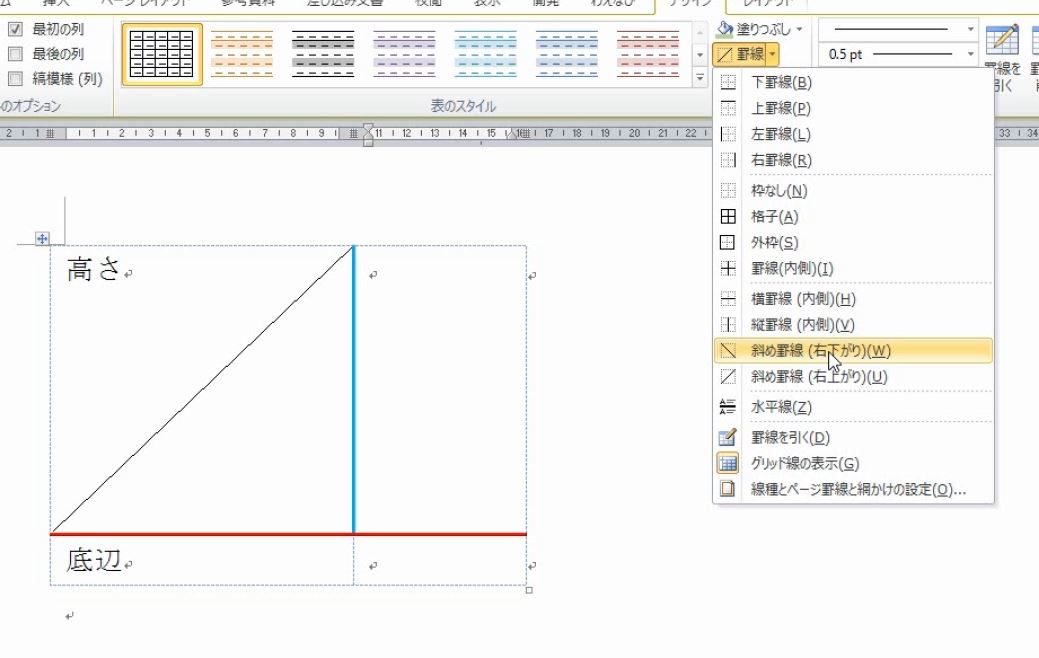
Task: Select the Draw Table (罫線を引く) pencil icon
Action: tap(727, 437)
